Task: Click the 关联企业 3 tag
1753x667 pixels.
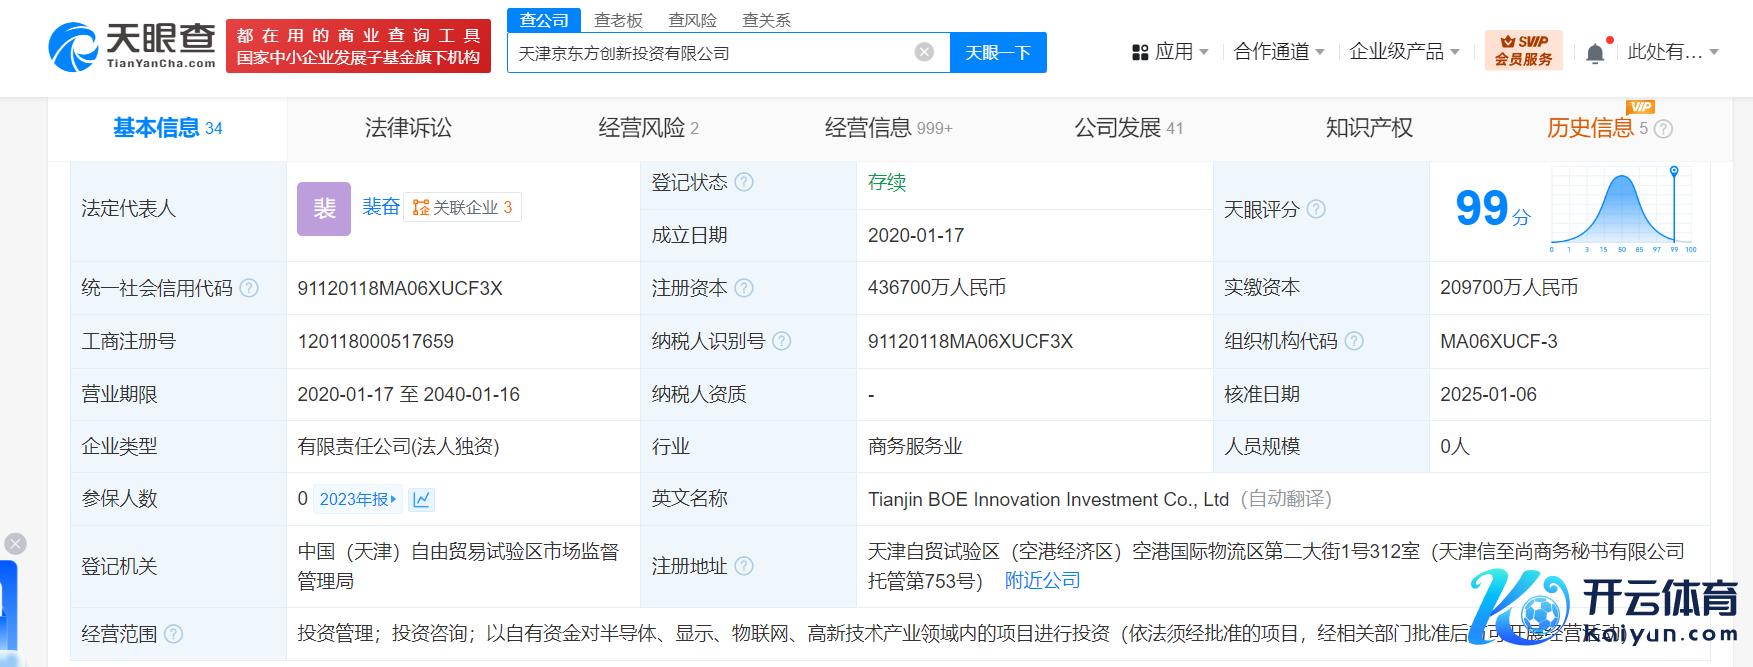Action: (x=462, y=208)
